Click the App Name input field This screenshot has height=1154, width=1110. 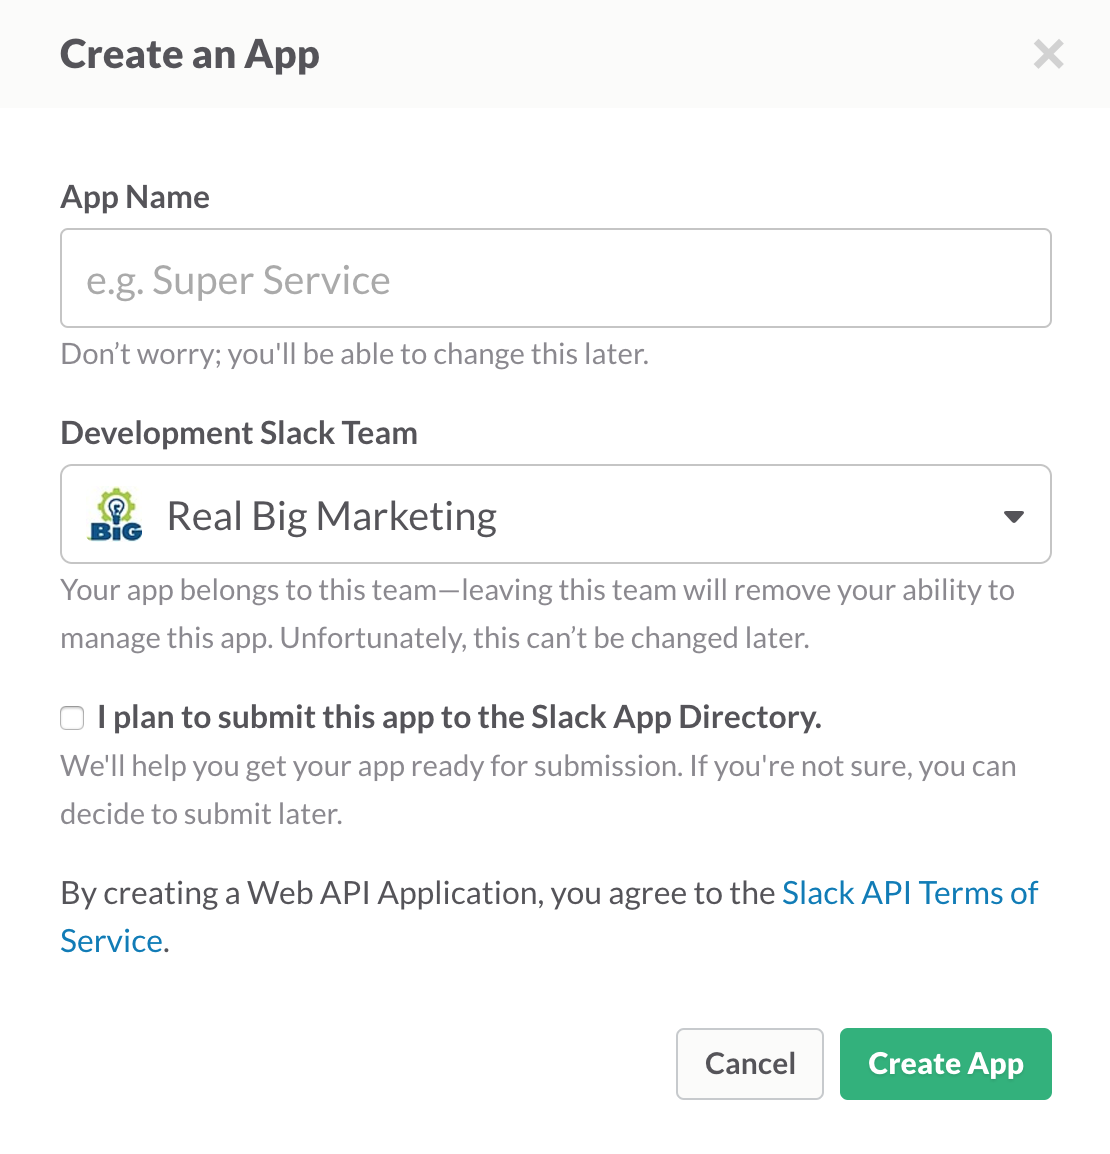click(556, 278)
